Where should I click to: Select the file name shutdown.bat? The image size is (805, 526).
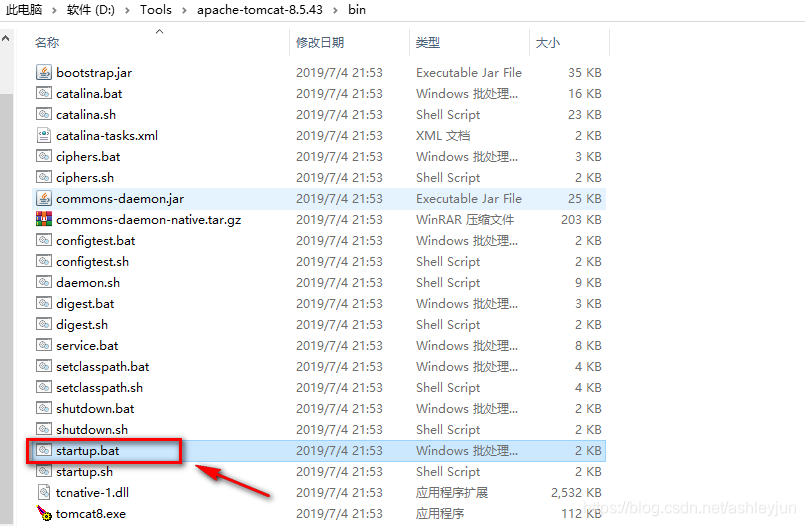tap(95, 408)
